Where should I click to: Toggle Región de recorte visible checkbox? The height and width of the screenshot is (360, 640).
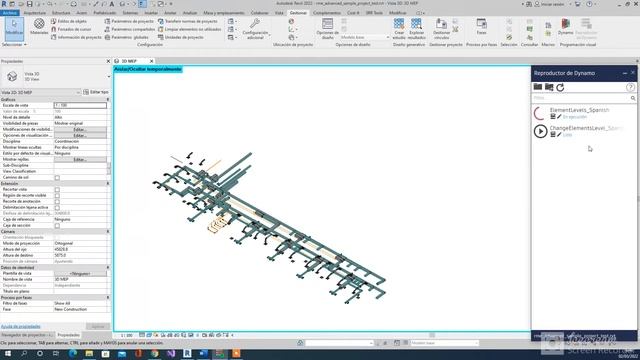57,196
